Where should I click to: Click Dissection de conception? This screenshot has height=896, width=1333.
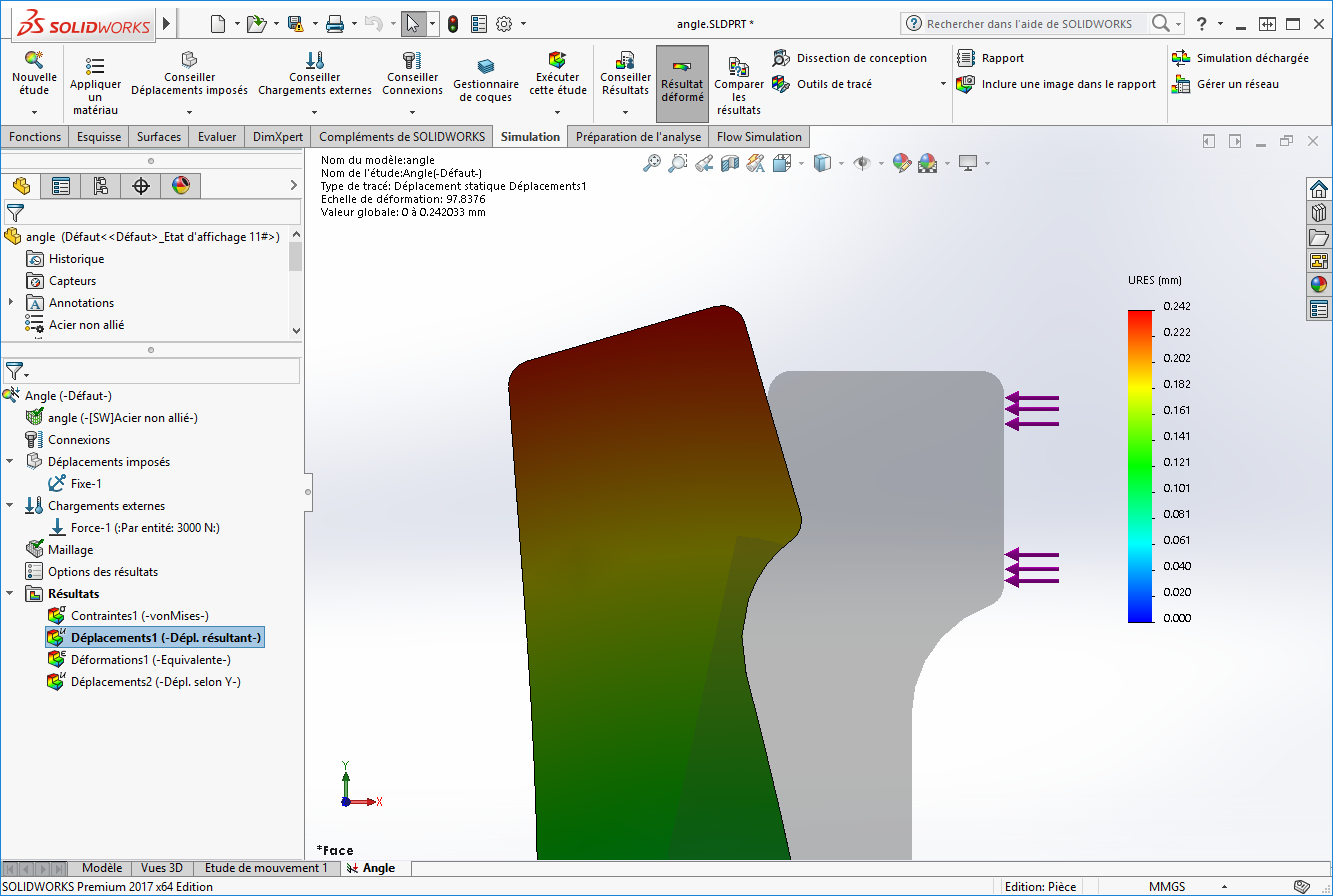coord(850,58)
